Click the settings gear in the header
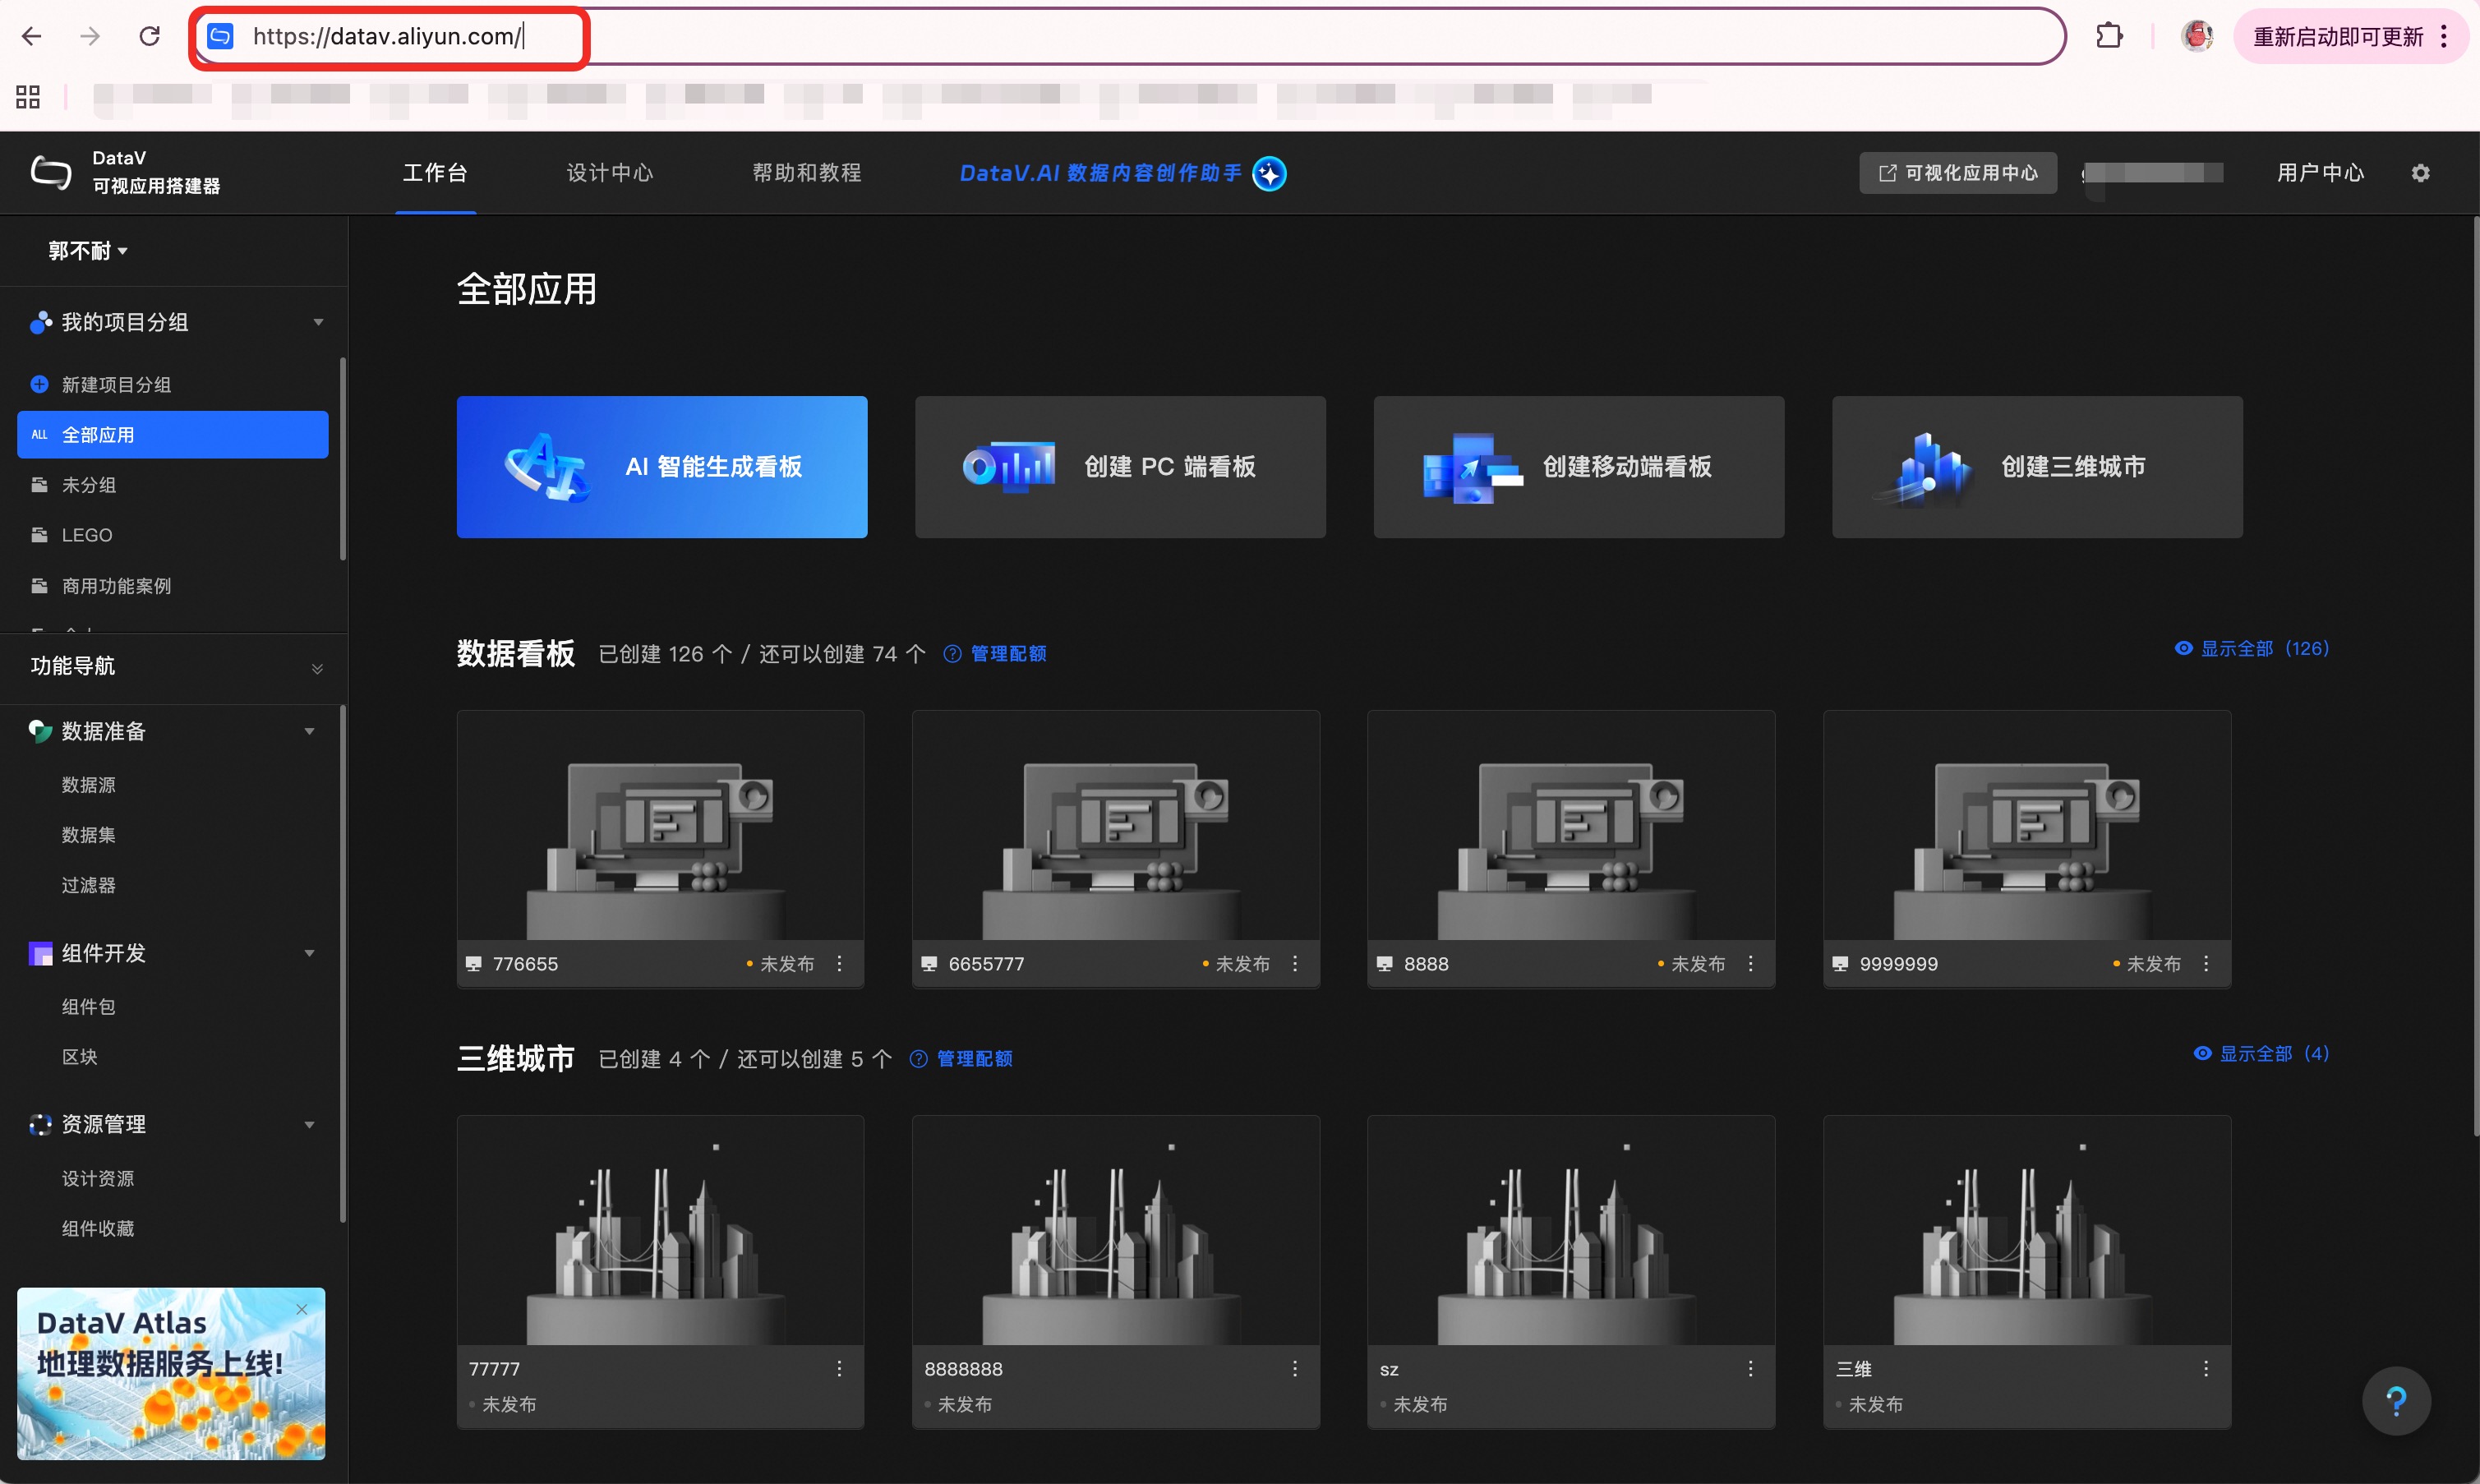The width and height of the screenshot is (2480, 1484). point(2419,173)
